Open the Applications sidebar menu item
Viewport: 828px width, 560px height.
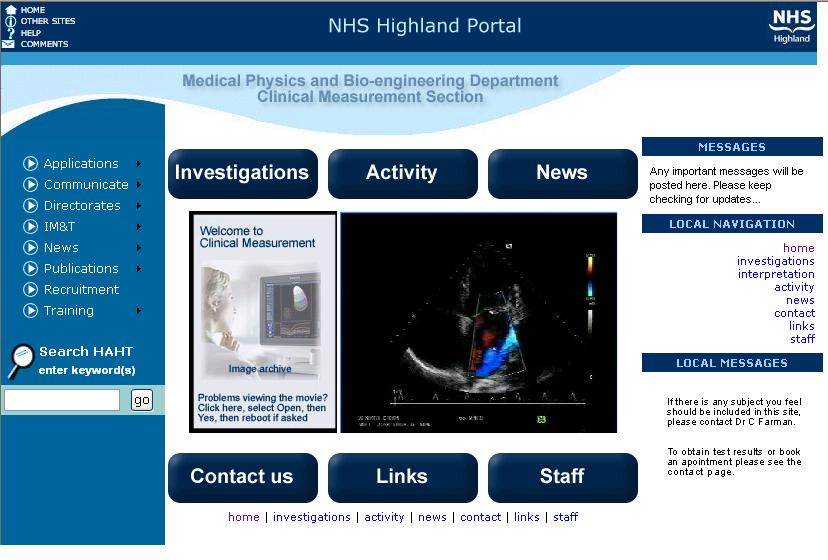coord(81,164)
